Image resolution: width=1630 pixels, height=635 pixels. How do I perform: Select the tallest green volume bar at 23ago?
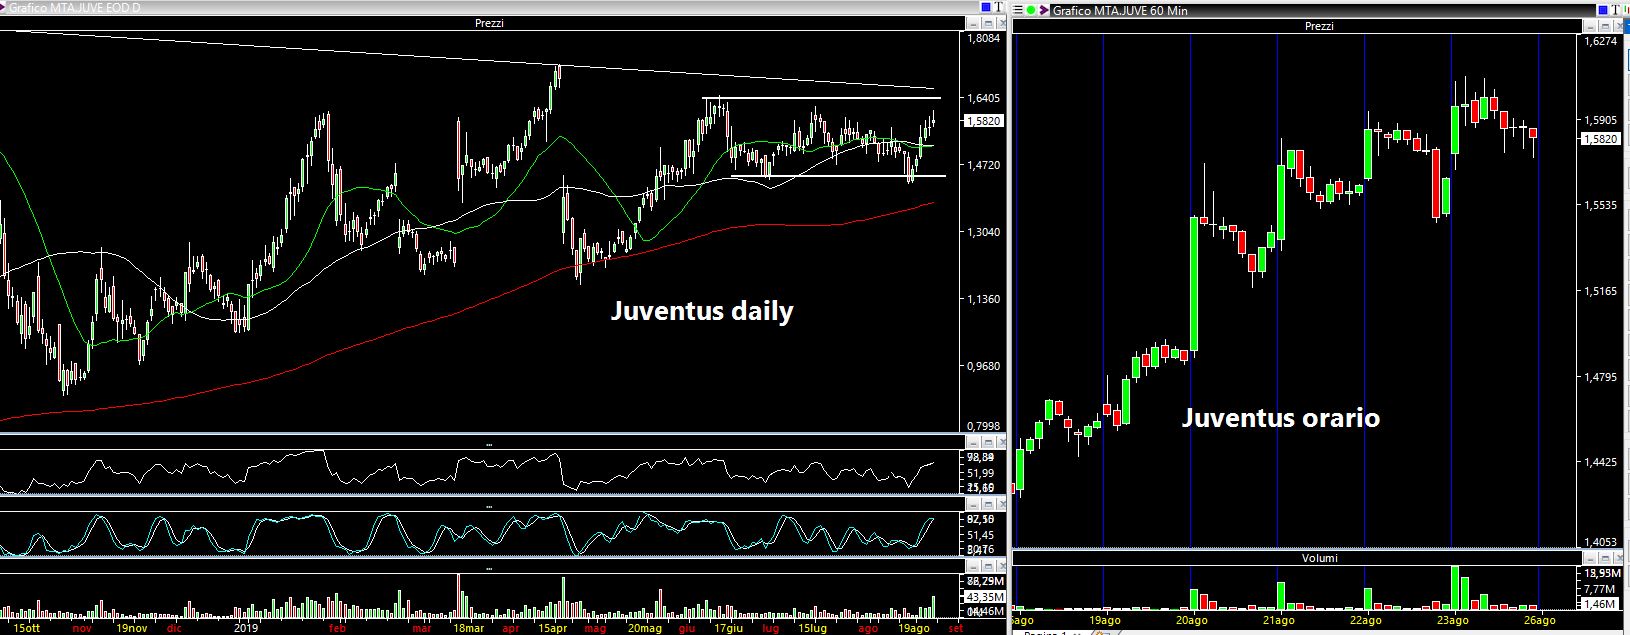1455,588
